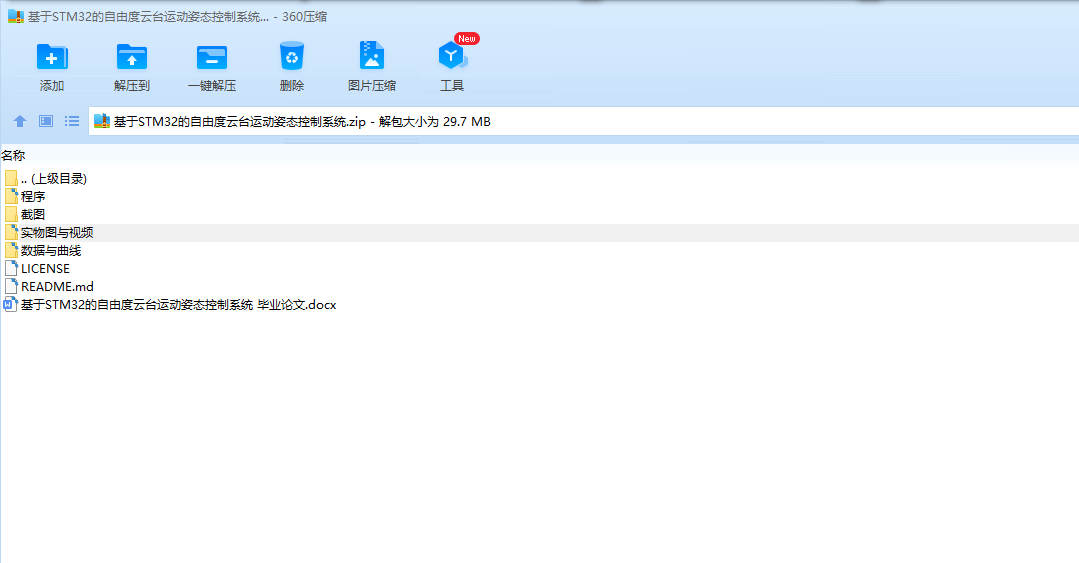Click the zip archive path address bar

[584, 122]
